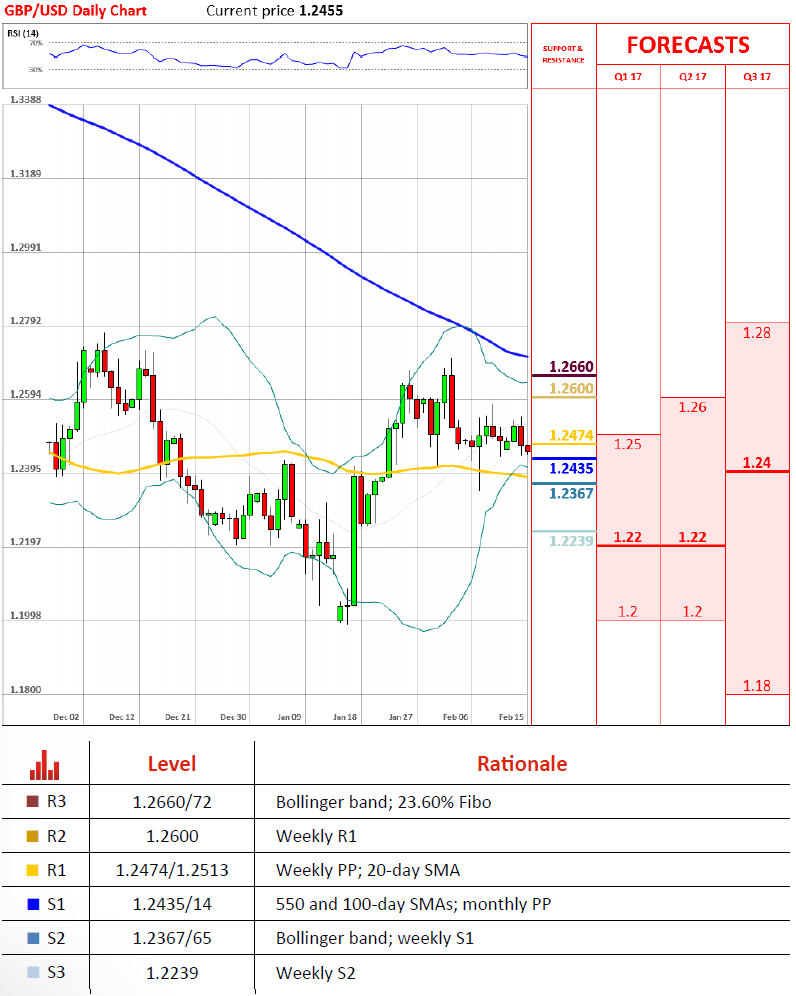The image size is (796, 996).
Task: Click the S1 blue color swatch
Action: click(x=32, y=904)
